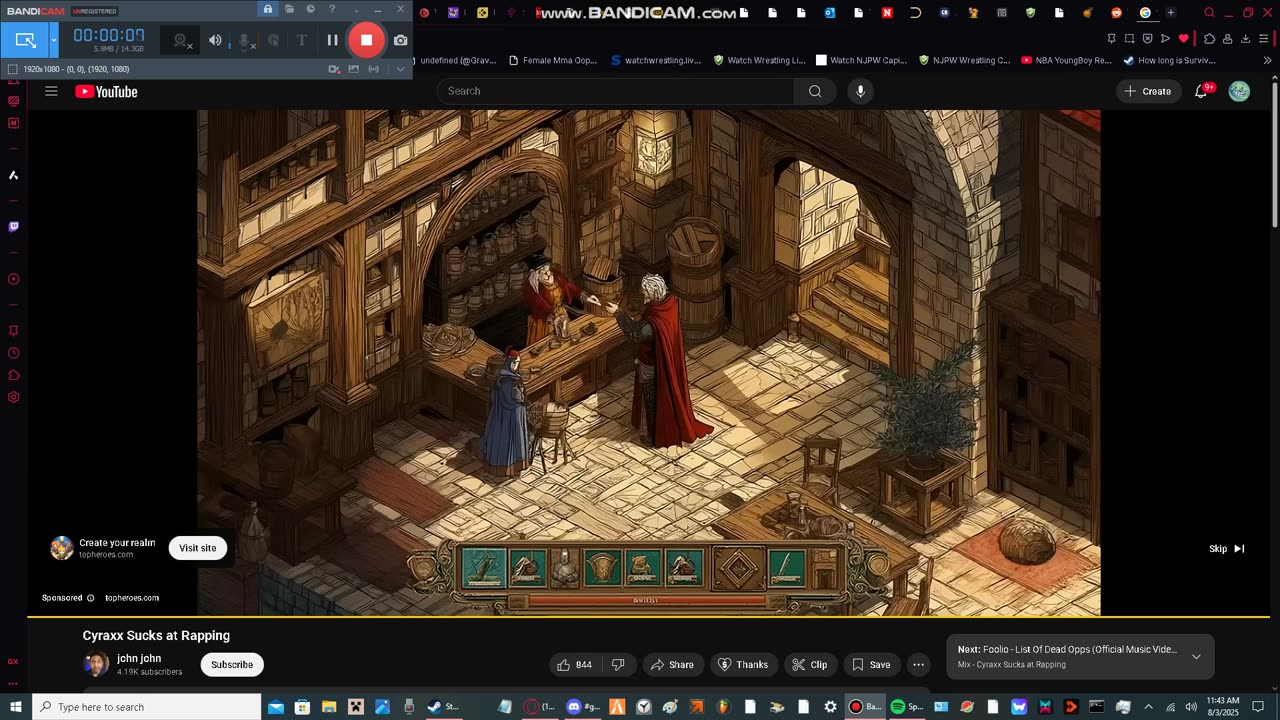Click Visit site on the ad
1280x720 pixels.
pos(198,548)
